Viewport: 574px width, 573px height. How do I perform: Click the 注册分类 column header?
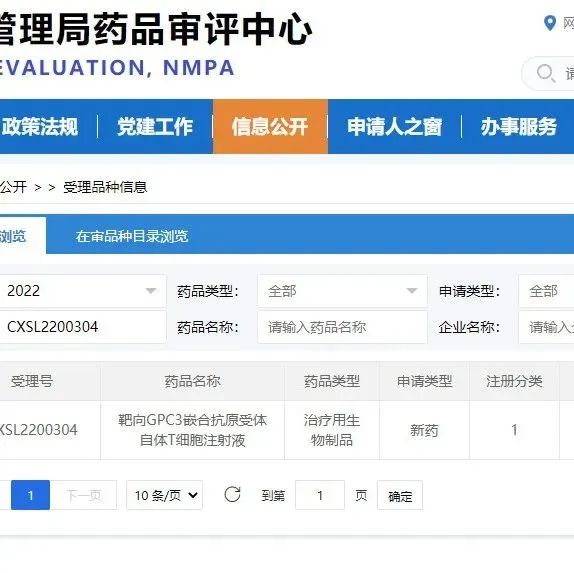tap(514, 381)
